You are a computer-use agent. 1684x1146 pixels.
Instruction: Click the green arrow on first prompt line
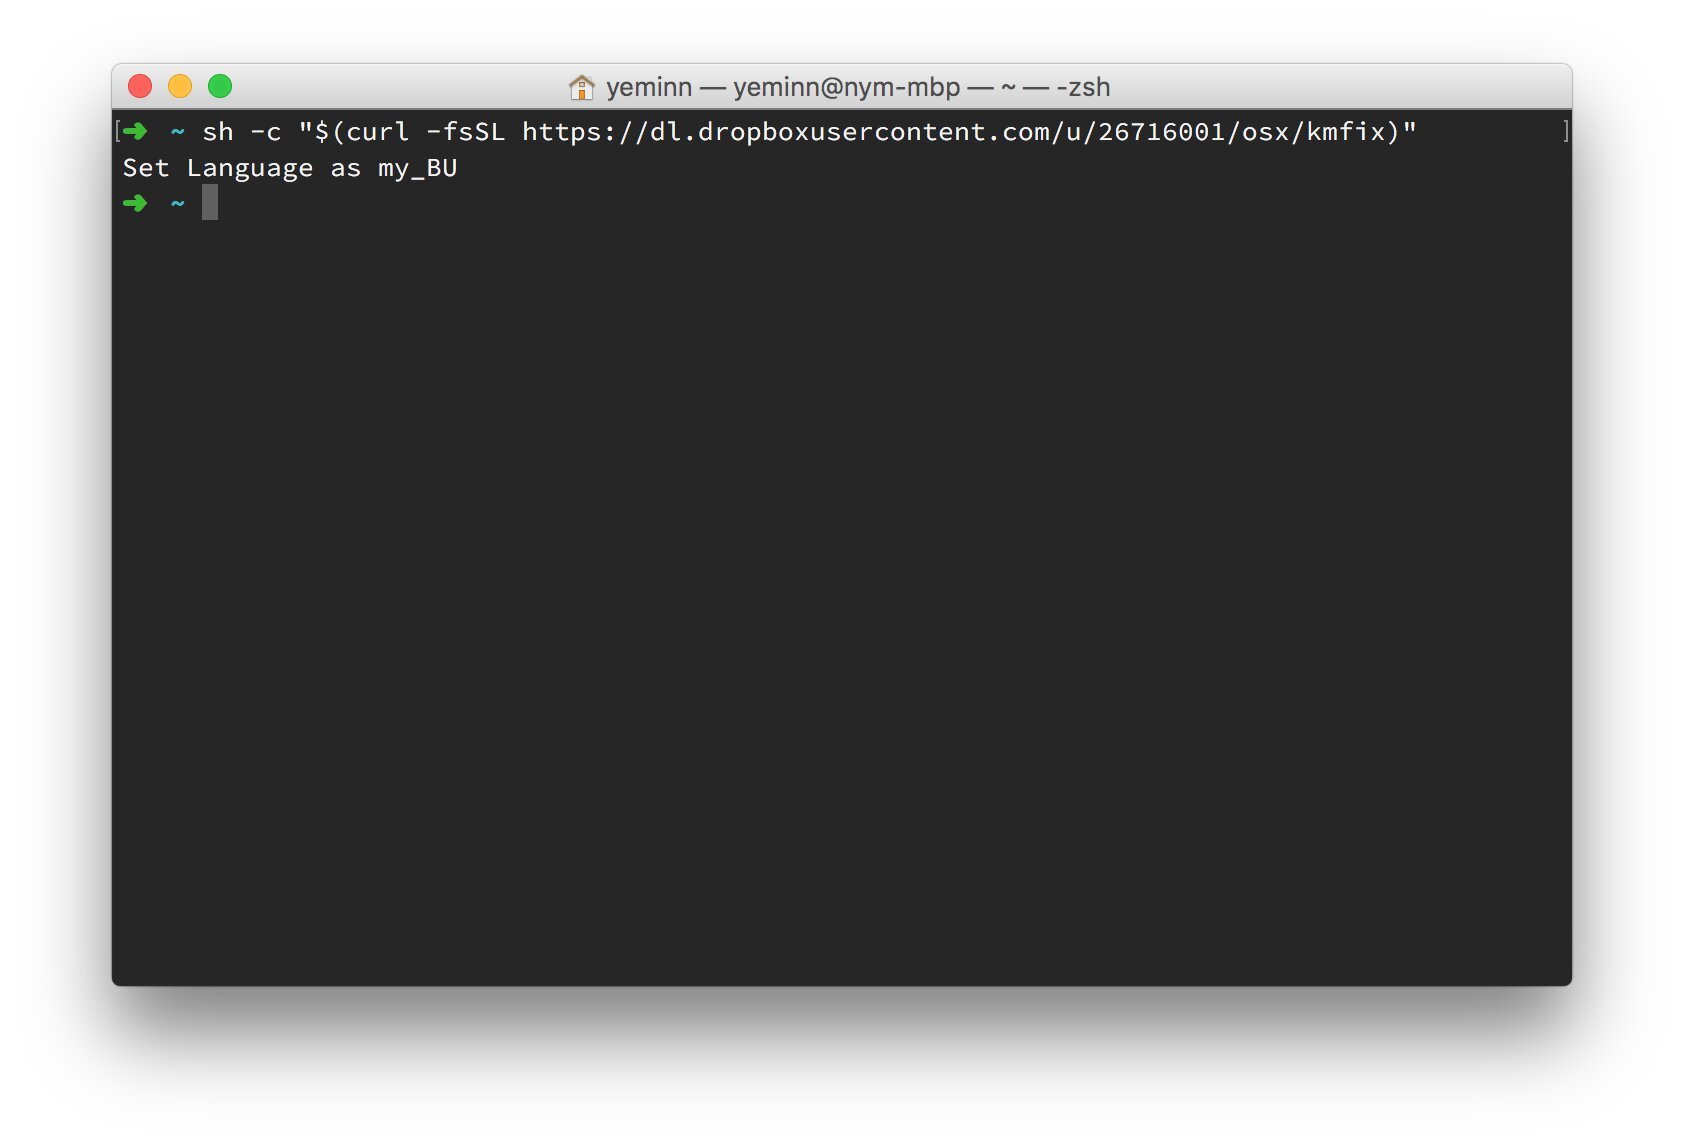[136, 131]
